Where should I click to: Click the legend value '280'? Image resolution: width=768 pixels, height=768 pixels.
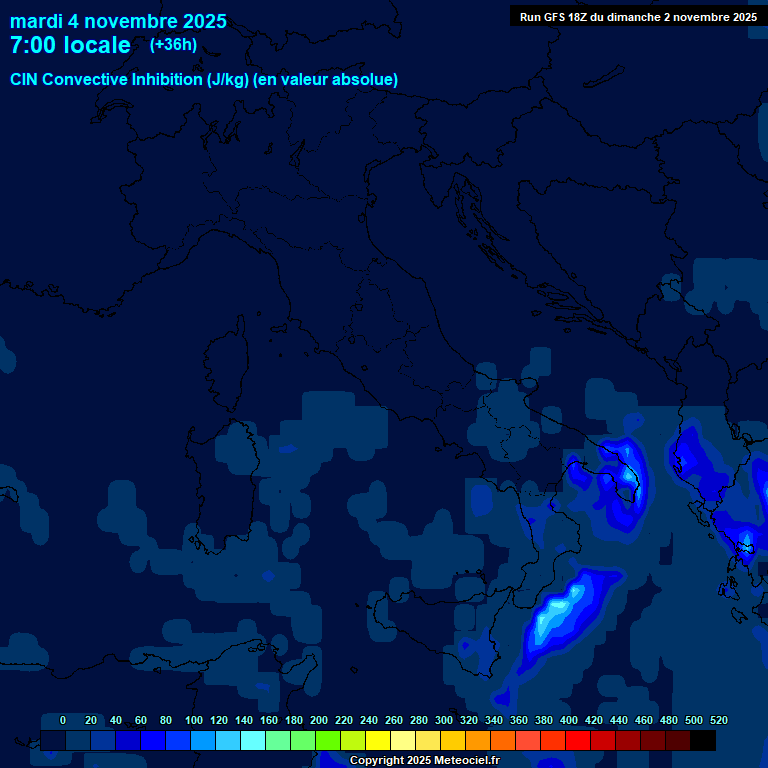419,720
